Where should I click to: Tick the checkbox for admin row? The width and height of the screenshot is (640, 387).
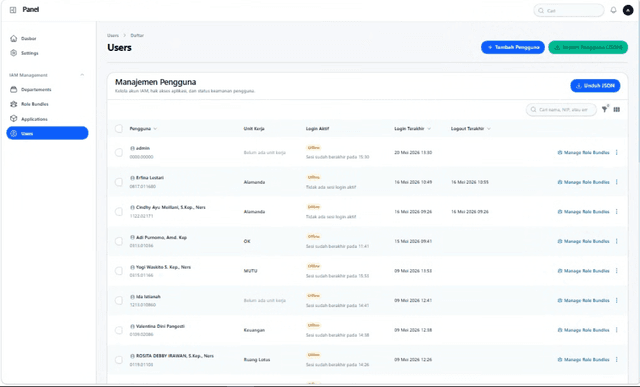[119, 152]
